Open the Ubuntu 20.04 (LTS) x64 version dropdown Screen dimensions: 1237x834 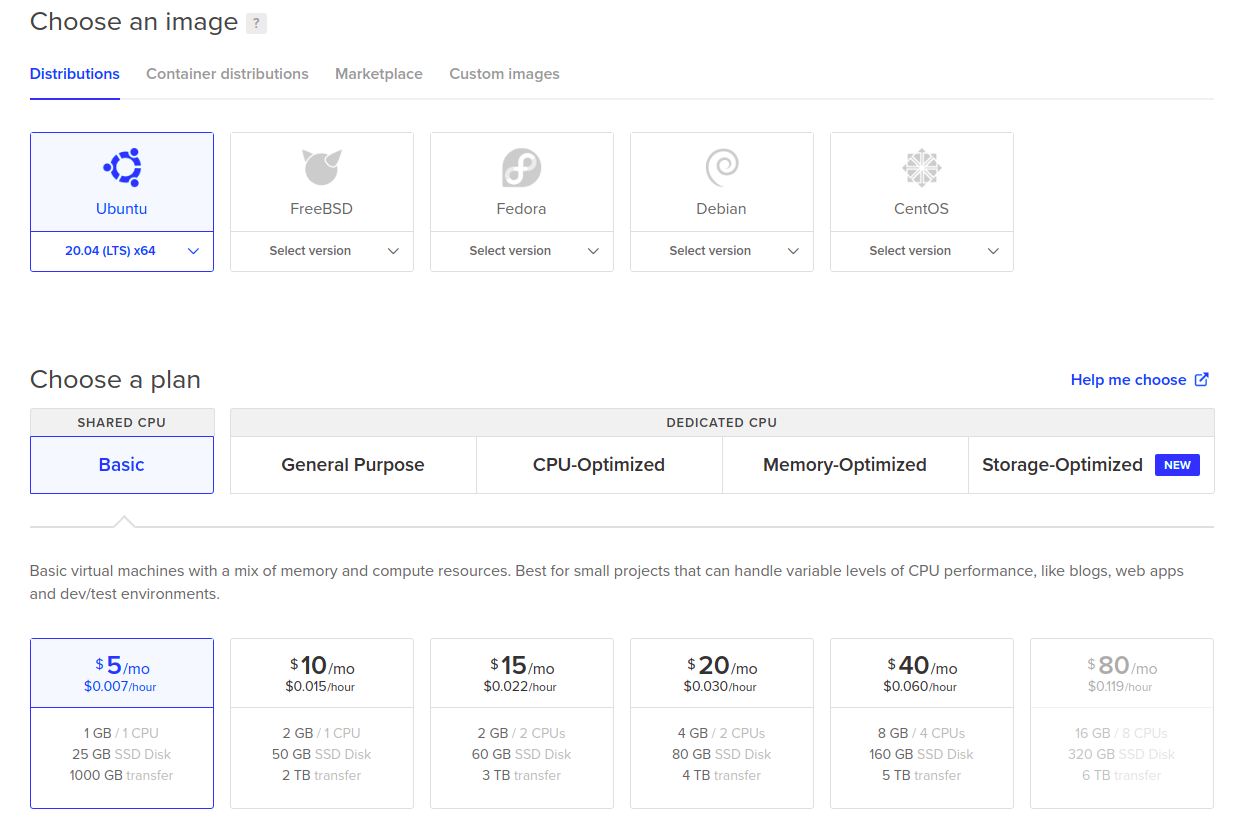tap(122, 251)
